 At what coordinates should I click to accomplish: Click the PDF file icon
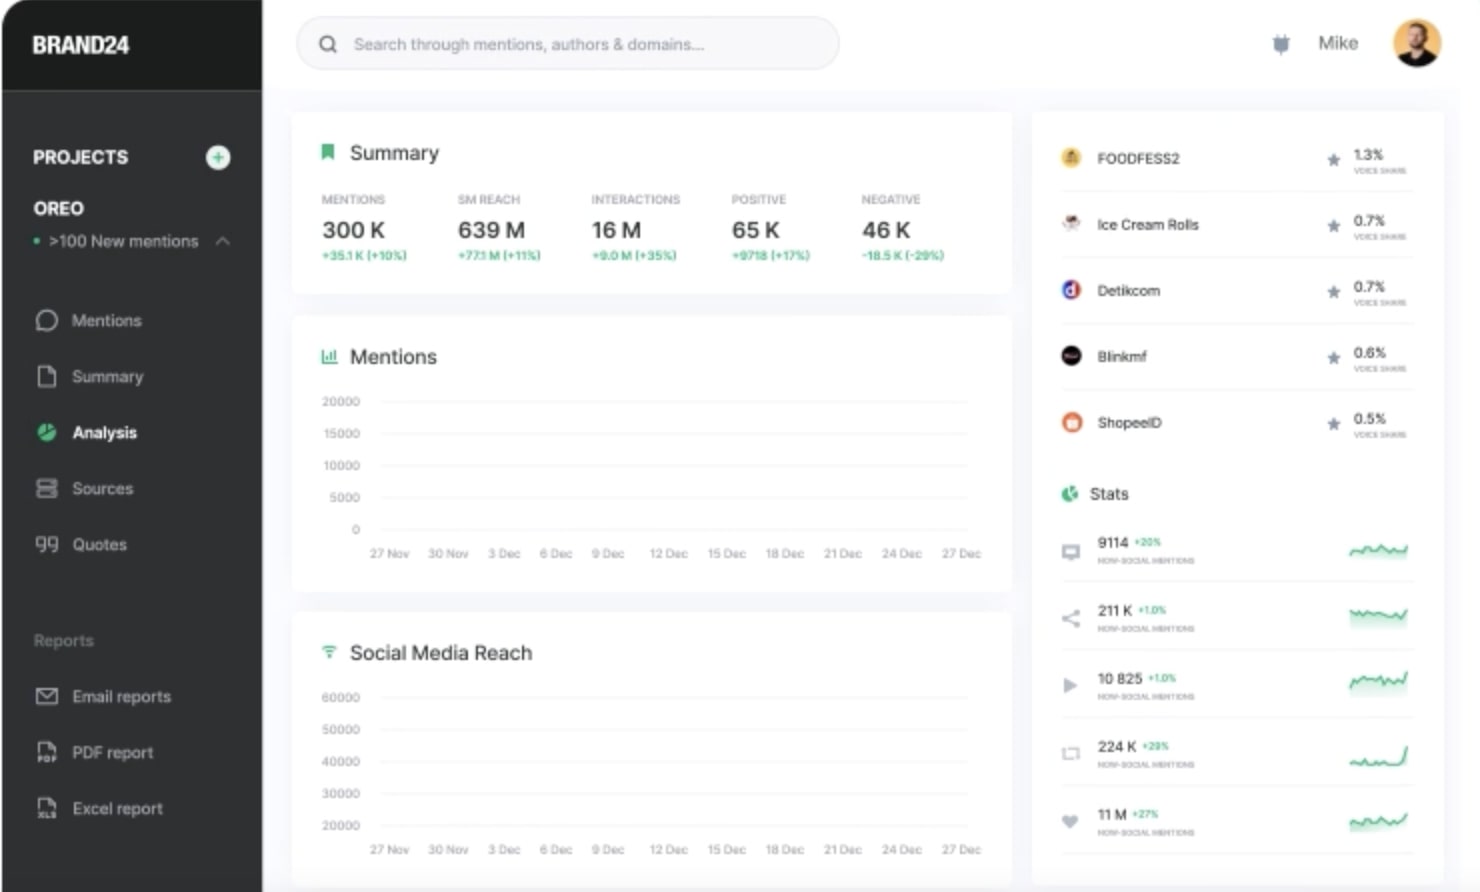pos(46,752)
